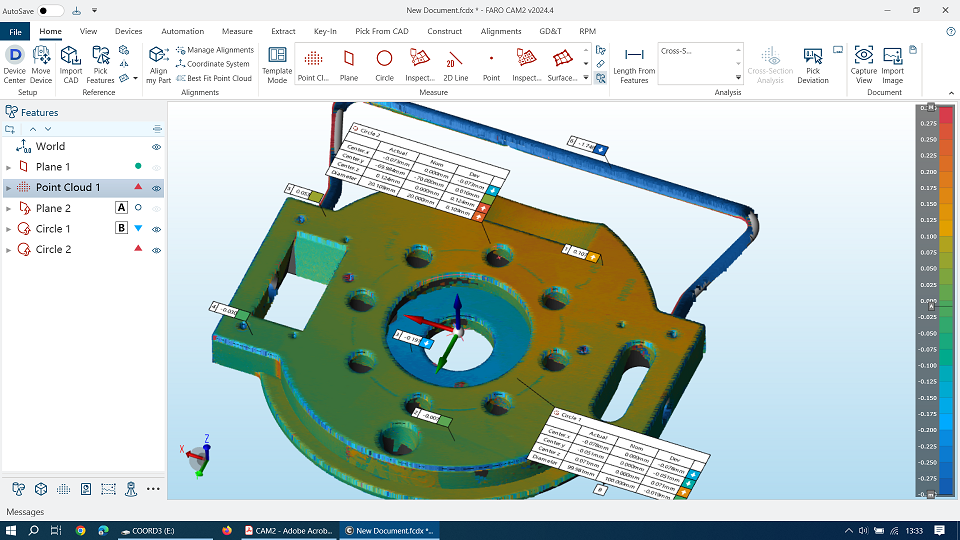Image resolution: width=960 pixels, height=540 pixels.
Task: Click Coordinate System button
Action: (x=213, y=64)
